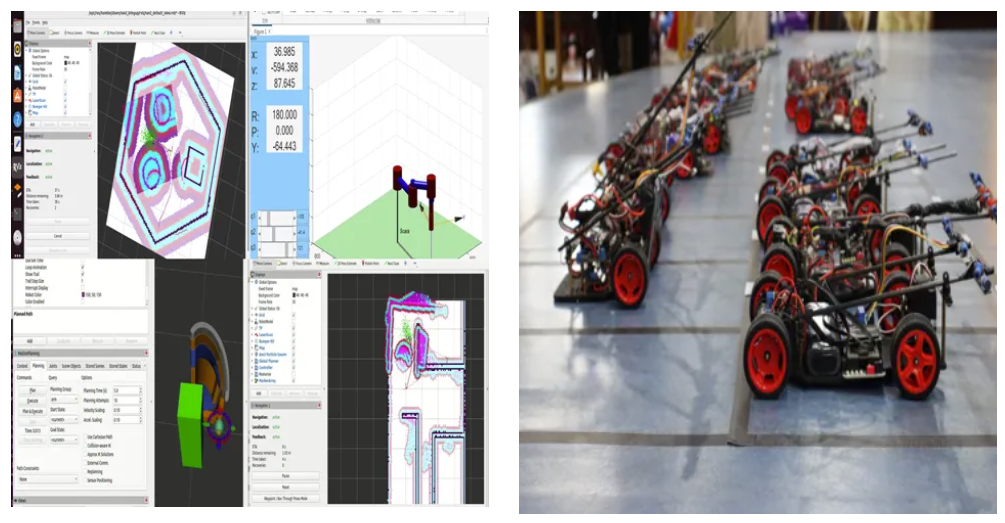
Task: Click the R angle field showing 180.000
Action: pos(284,115)
